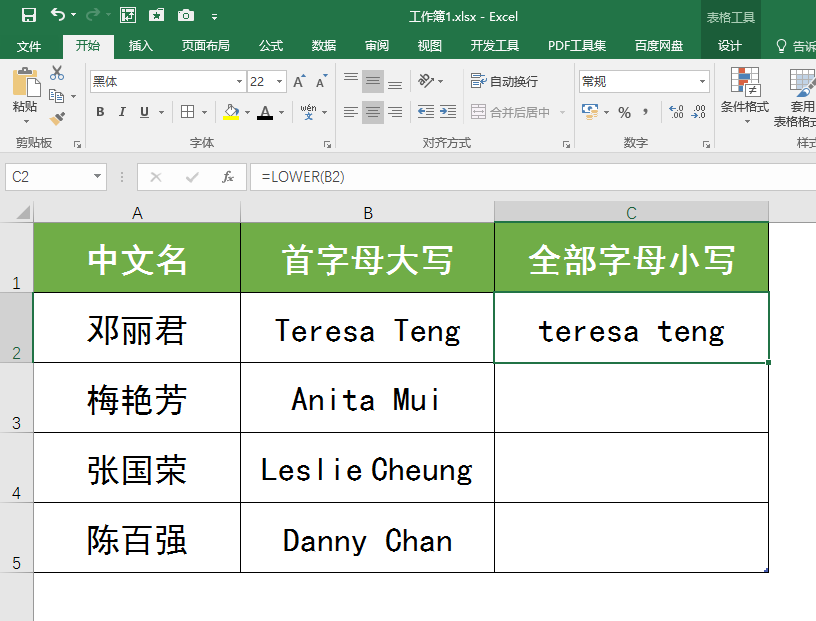Apply yellow fill color bucket
Screen dimensions: 816x621
pyautogui.click(x=231, y=112)
